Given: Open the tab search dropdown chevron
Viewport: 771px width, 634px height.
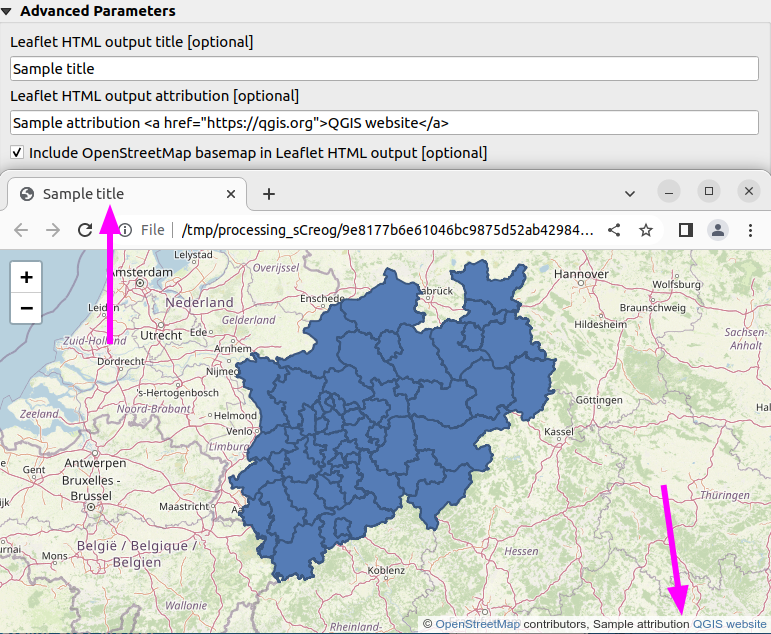Looking at the screenshot, I should point(630,193).
